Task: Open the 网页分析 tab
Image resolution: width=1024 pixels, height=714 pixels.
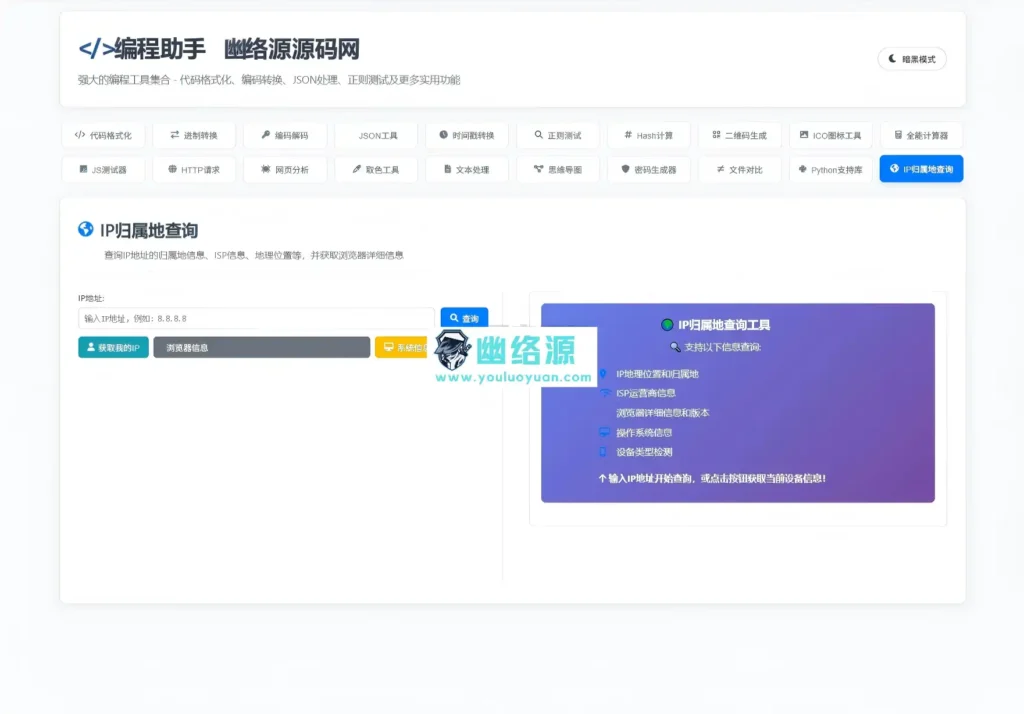Action: click(285, 169)
